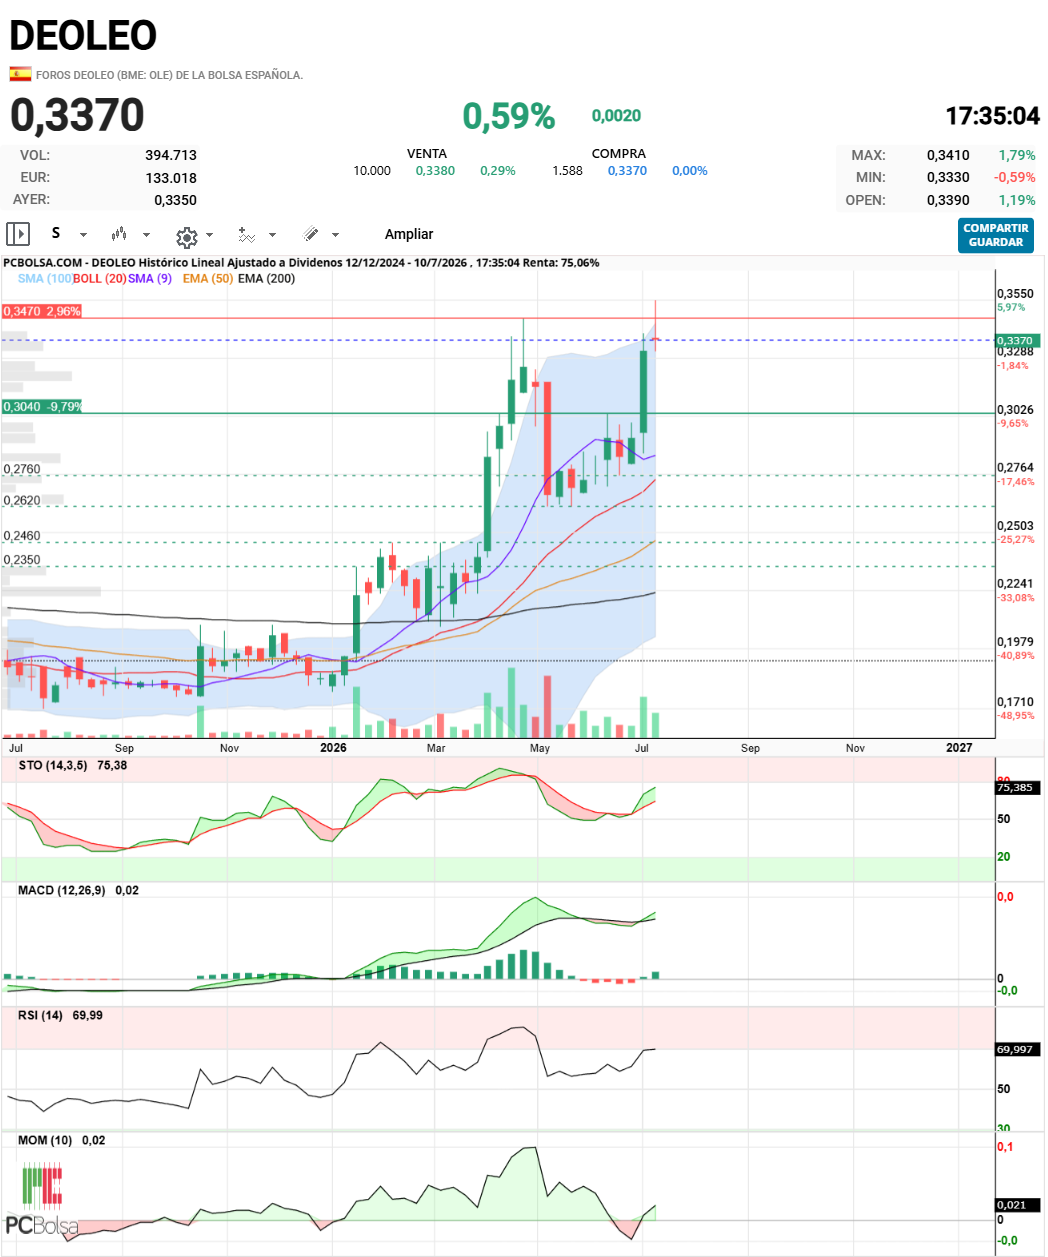The height and width of the screenshot is (1257, 1048).
Task: Click the DEOLEO title heading
Action: tap(83, 36)
